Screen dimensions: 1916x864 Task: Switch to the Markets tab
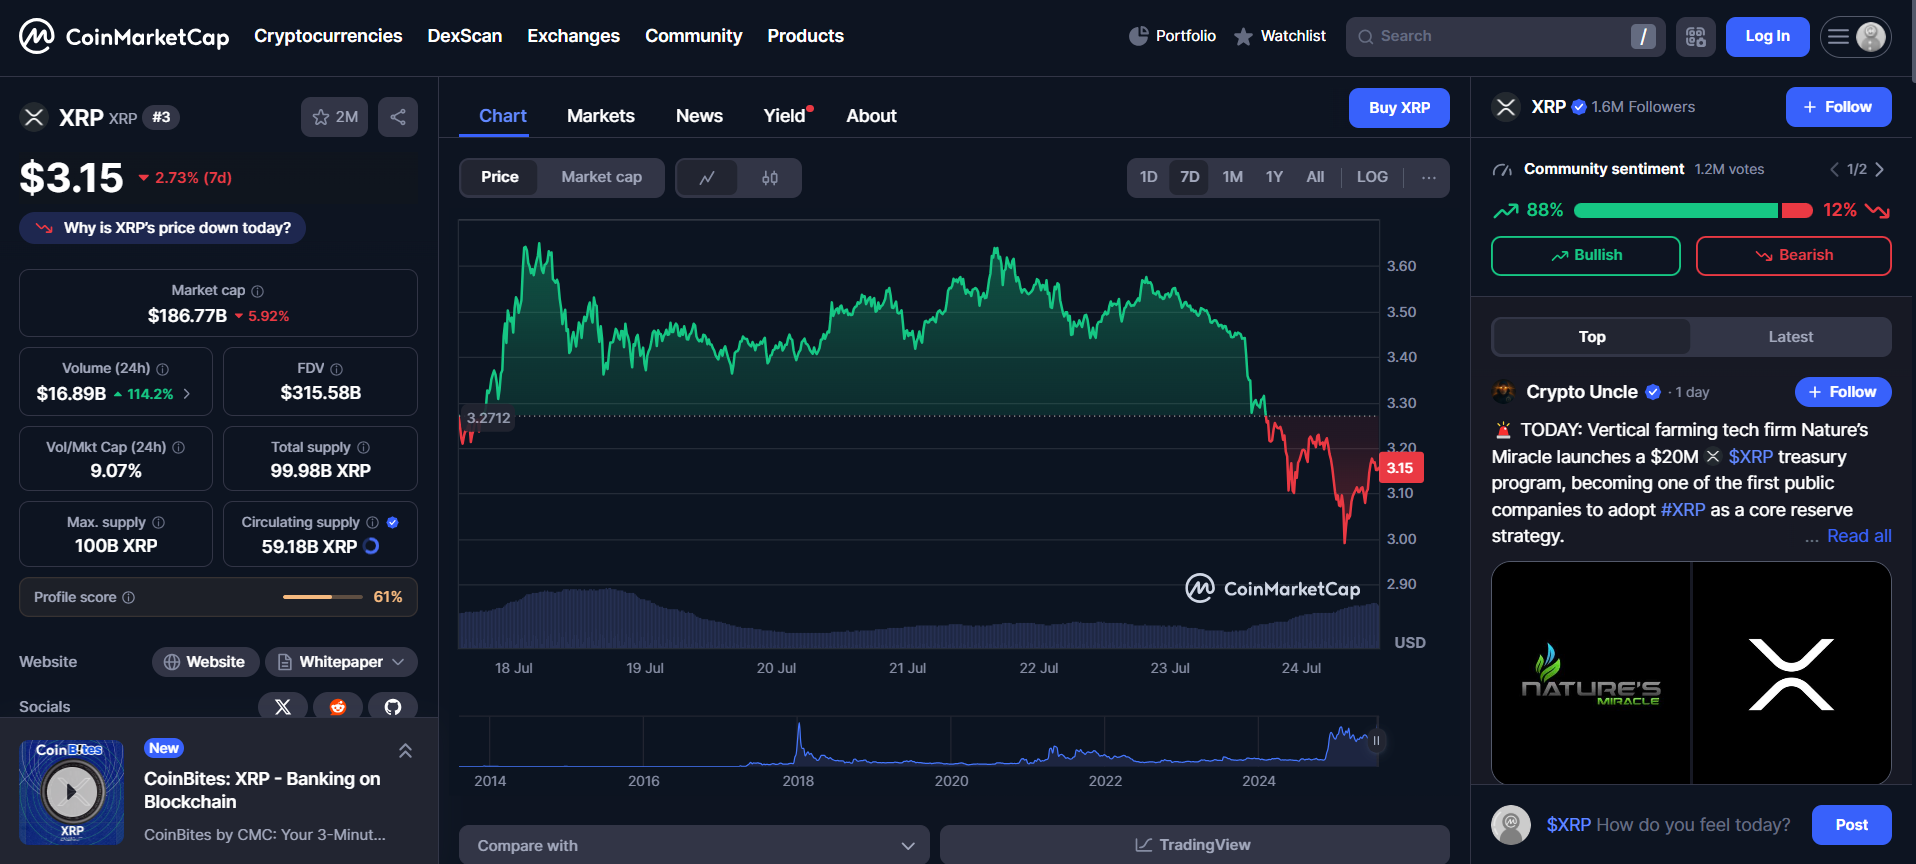600,116
